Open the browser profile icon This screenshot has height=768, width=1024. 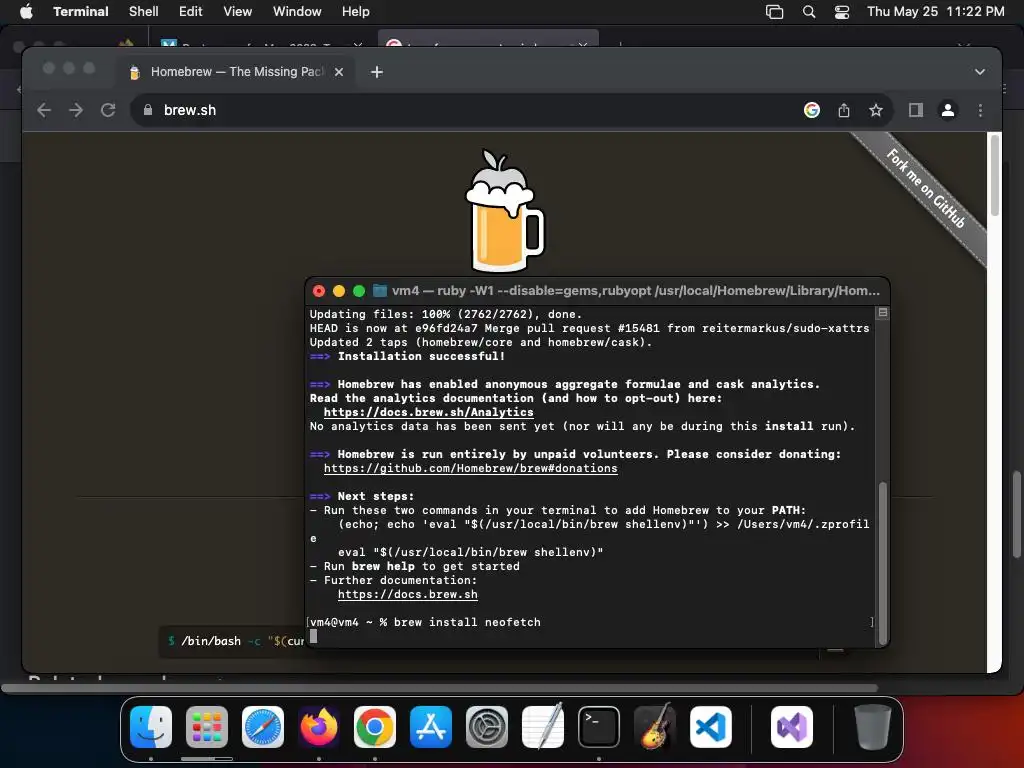[x=948, y=110]
